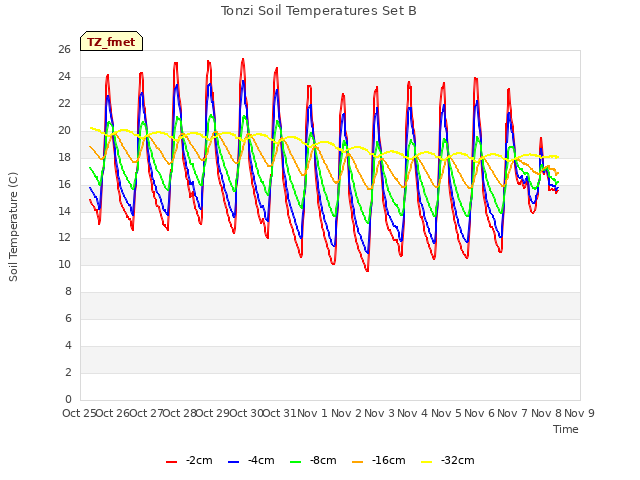Image resolution: width=640 pixels, height=480 pixels.
Task: Click the 6 y-axis tick label
Action: coord(68,318)
